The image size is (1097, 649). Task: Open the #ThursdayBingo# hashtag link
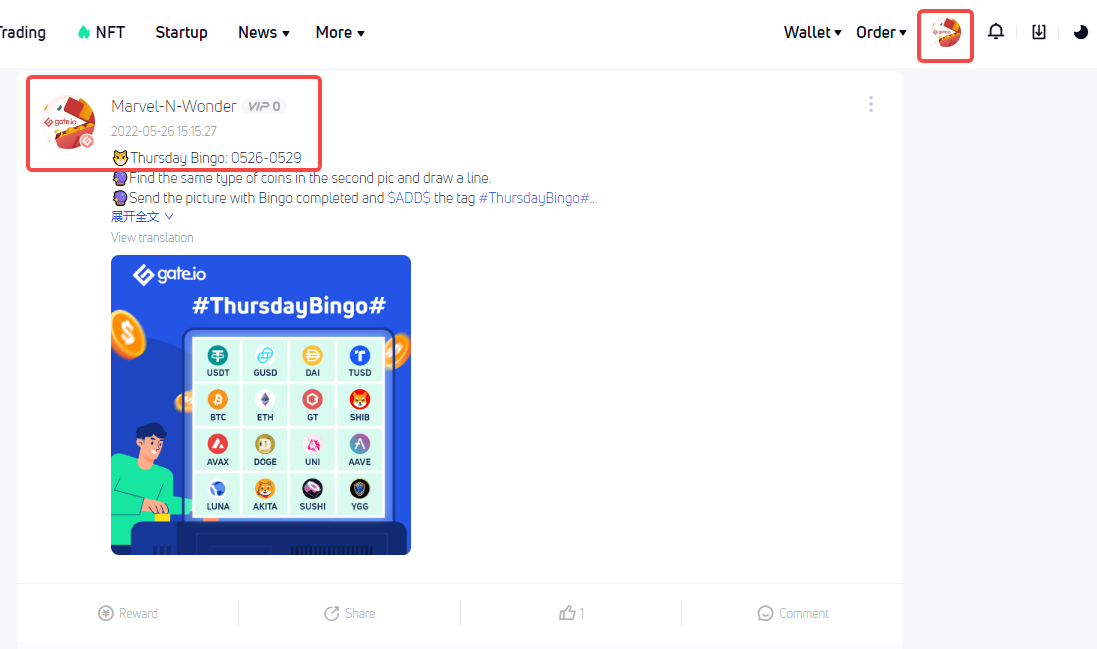(x=535, y=198)
